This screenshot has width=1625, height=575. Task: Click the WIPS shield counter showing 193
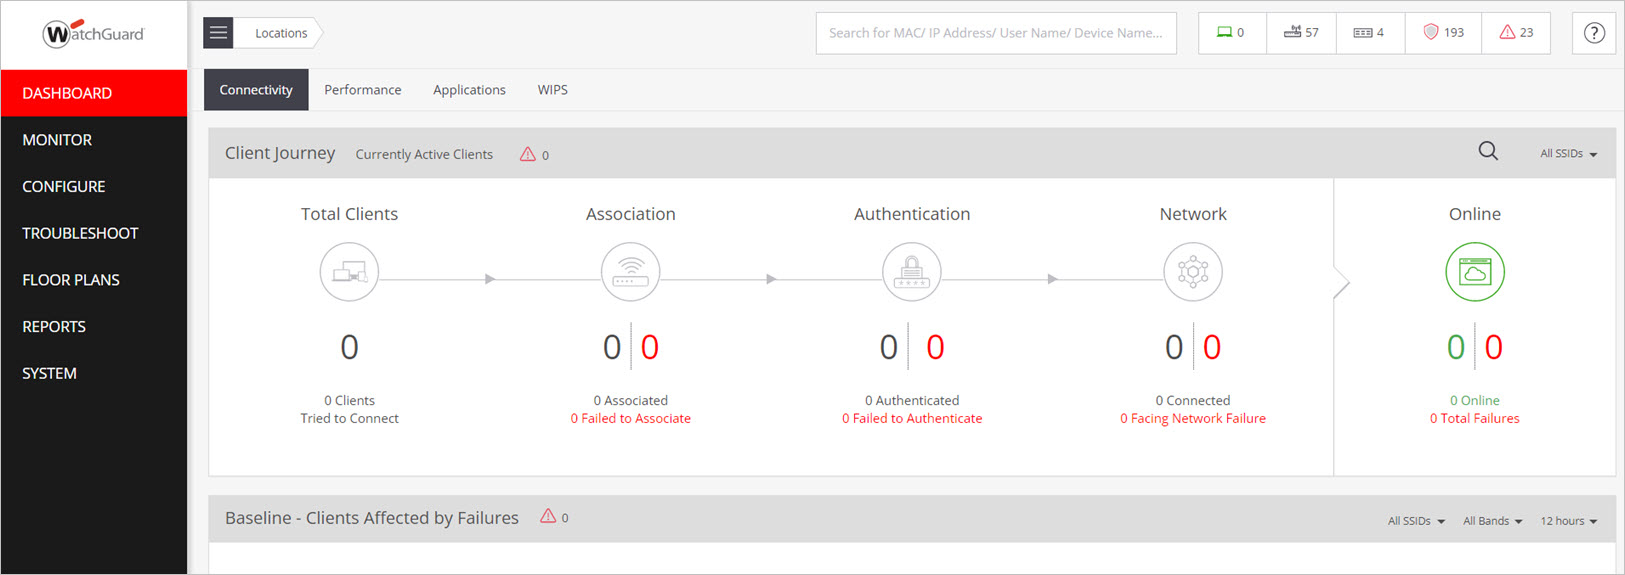point(1443,33)
